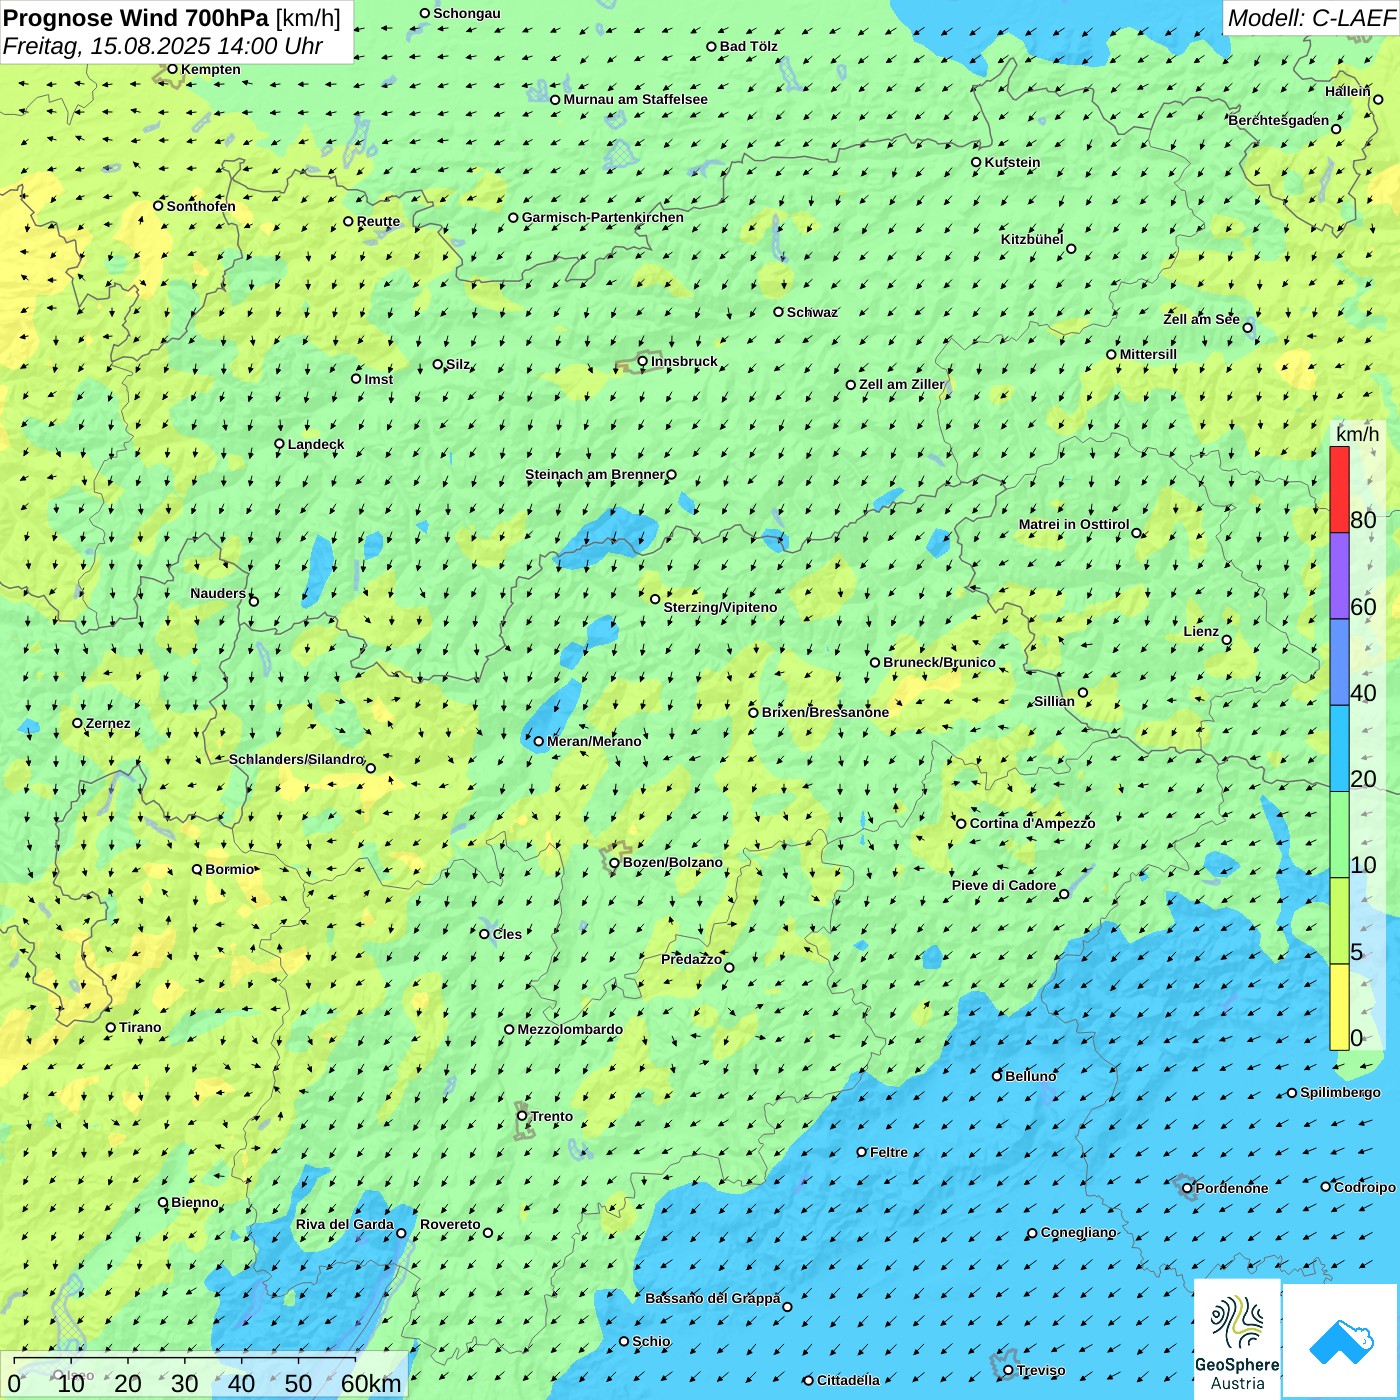Click the Treviso city label

[1041, 1370]
